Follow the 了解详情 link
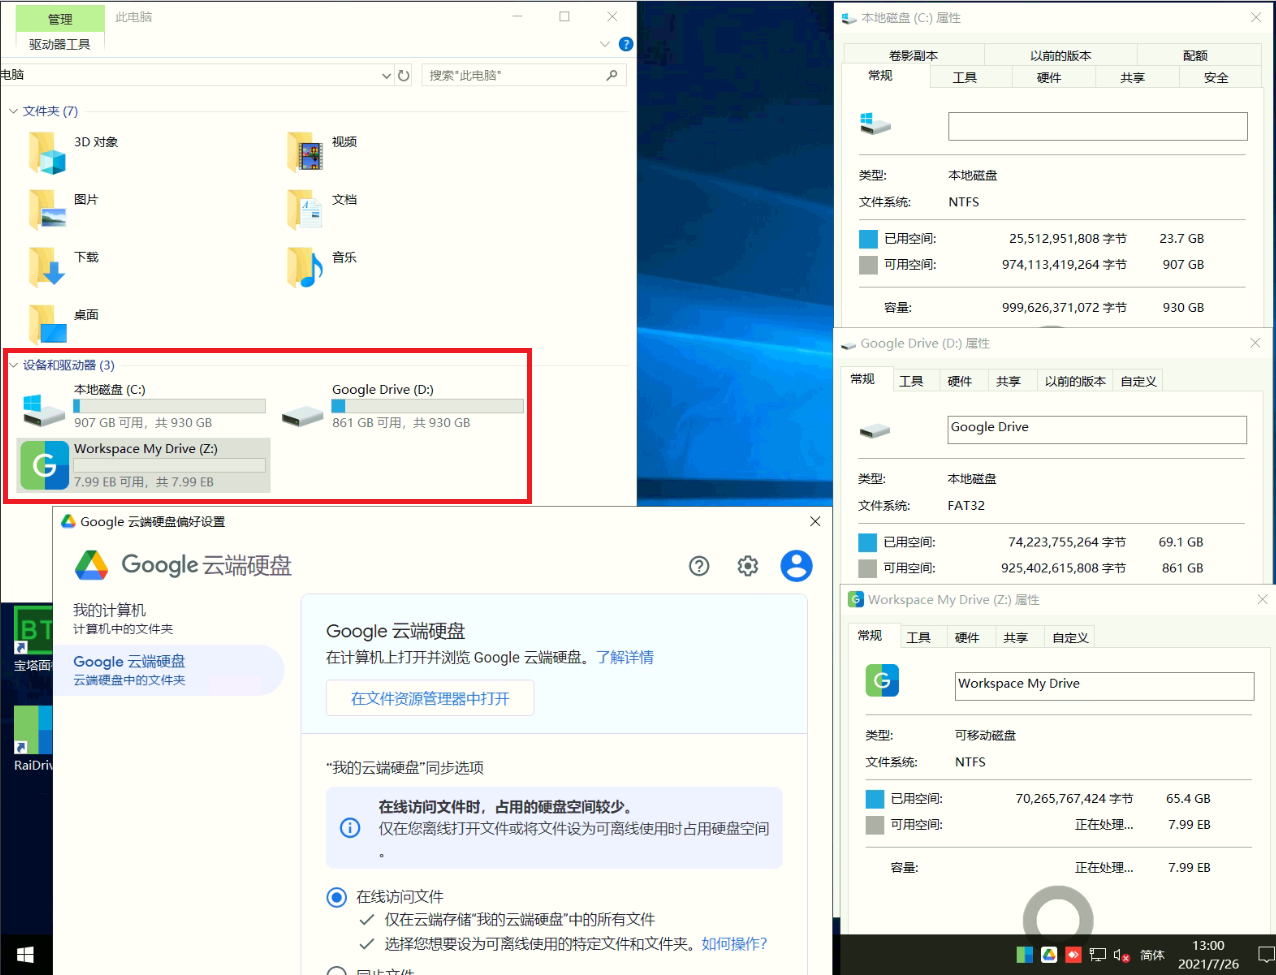This screenshot has height=975, width=1276. click(625, 657)
